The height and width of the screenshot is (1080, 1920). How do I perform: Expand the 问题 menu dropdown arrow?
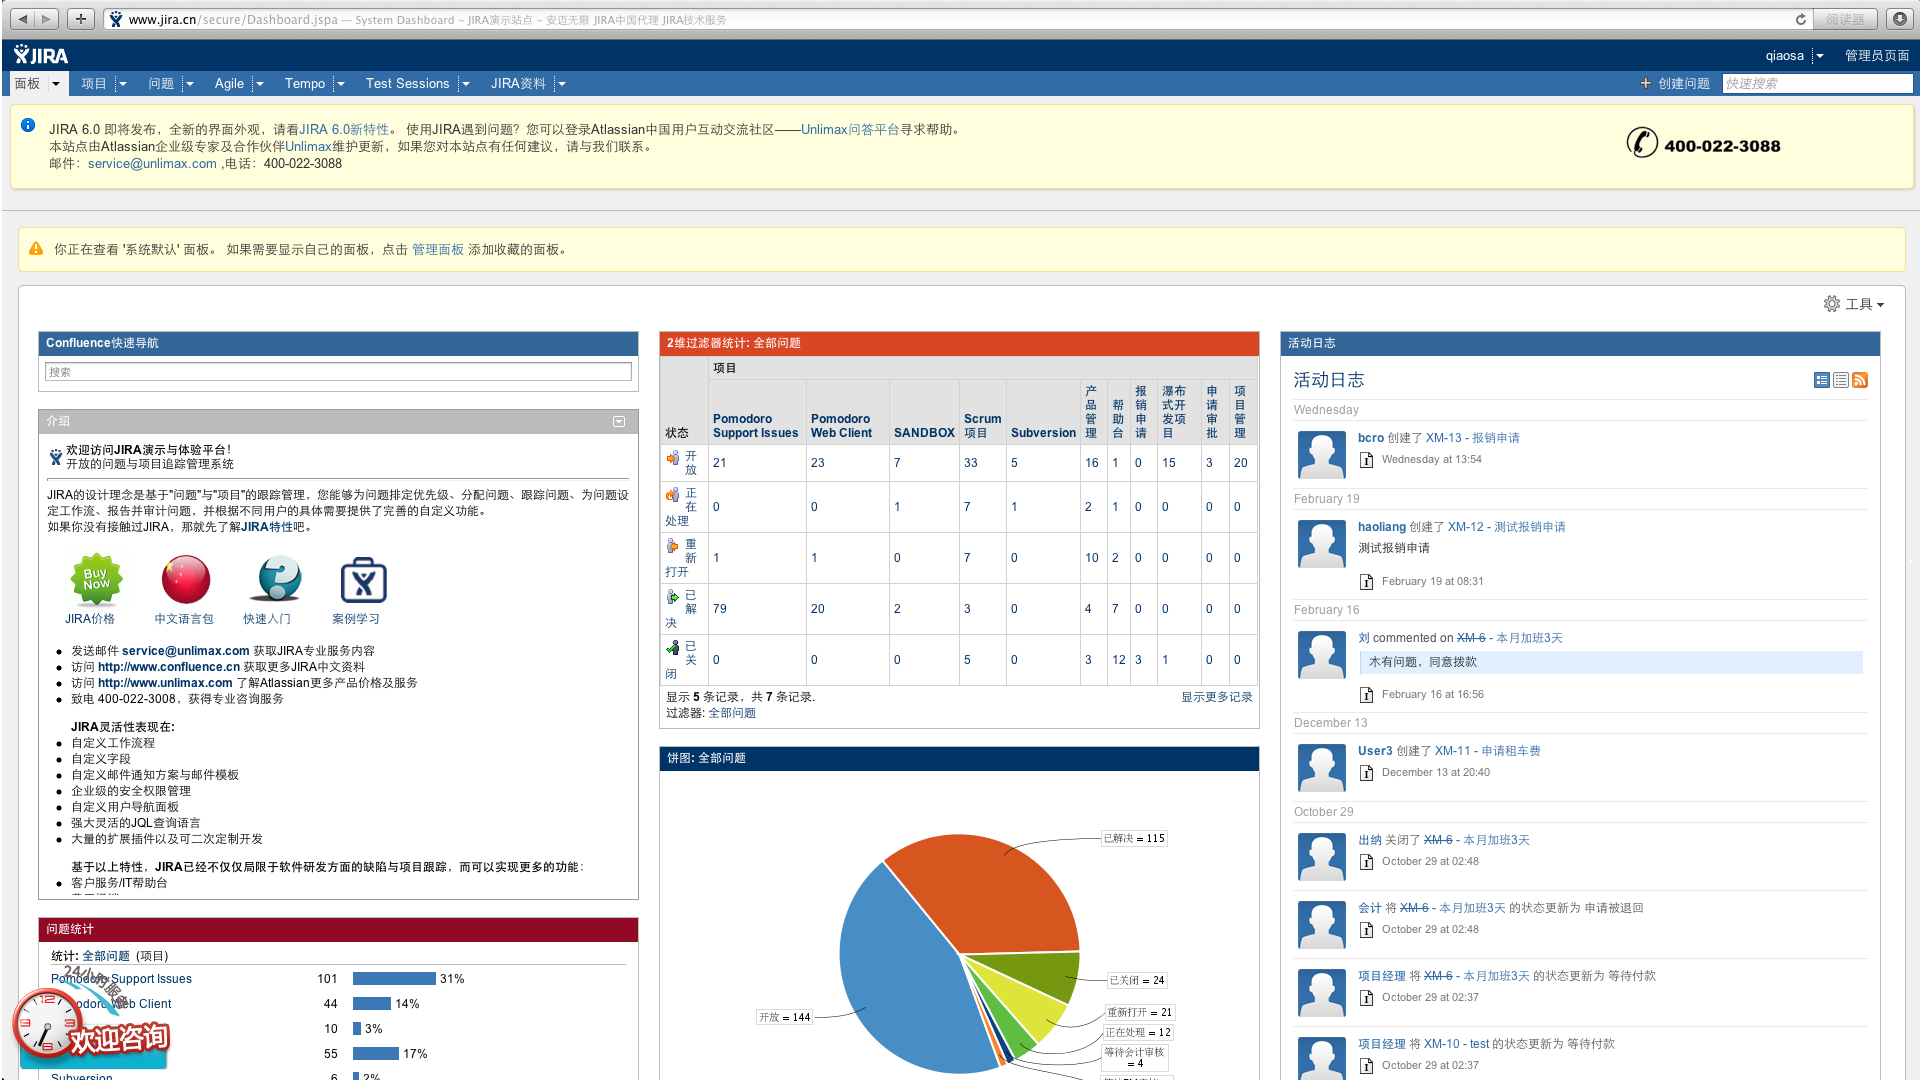190,84
